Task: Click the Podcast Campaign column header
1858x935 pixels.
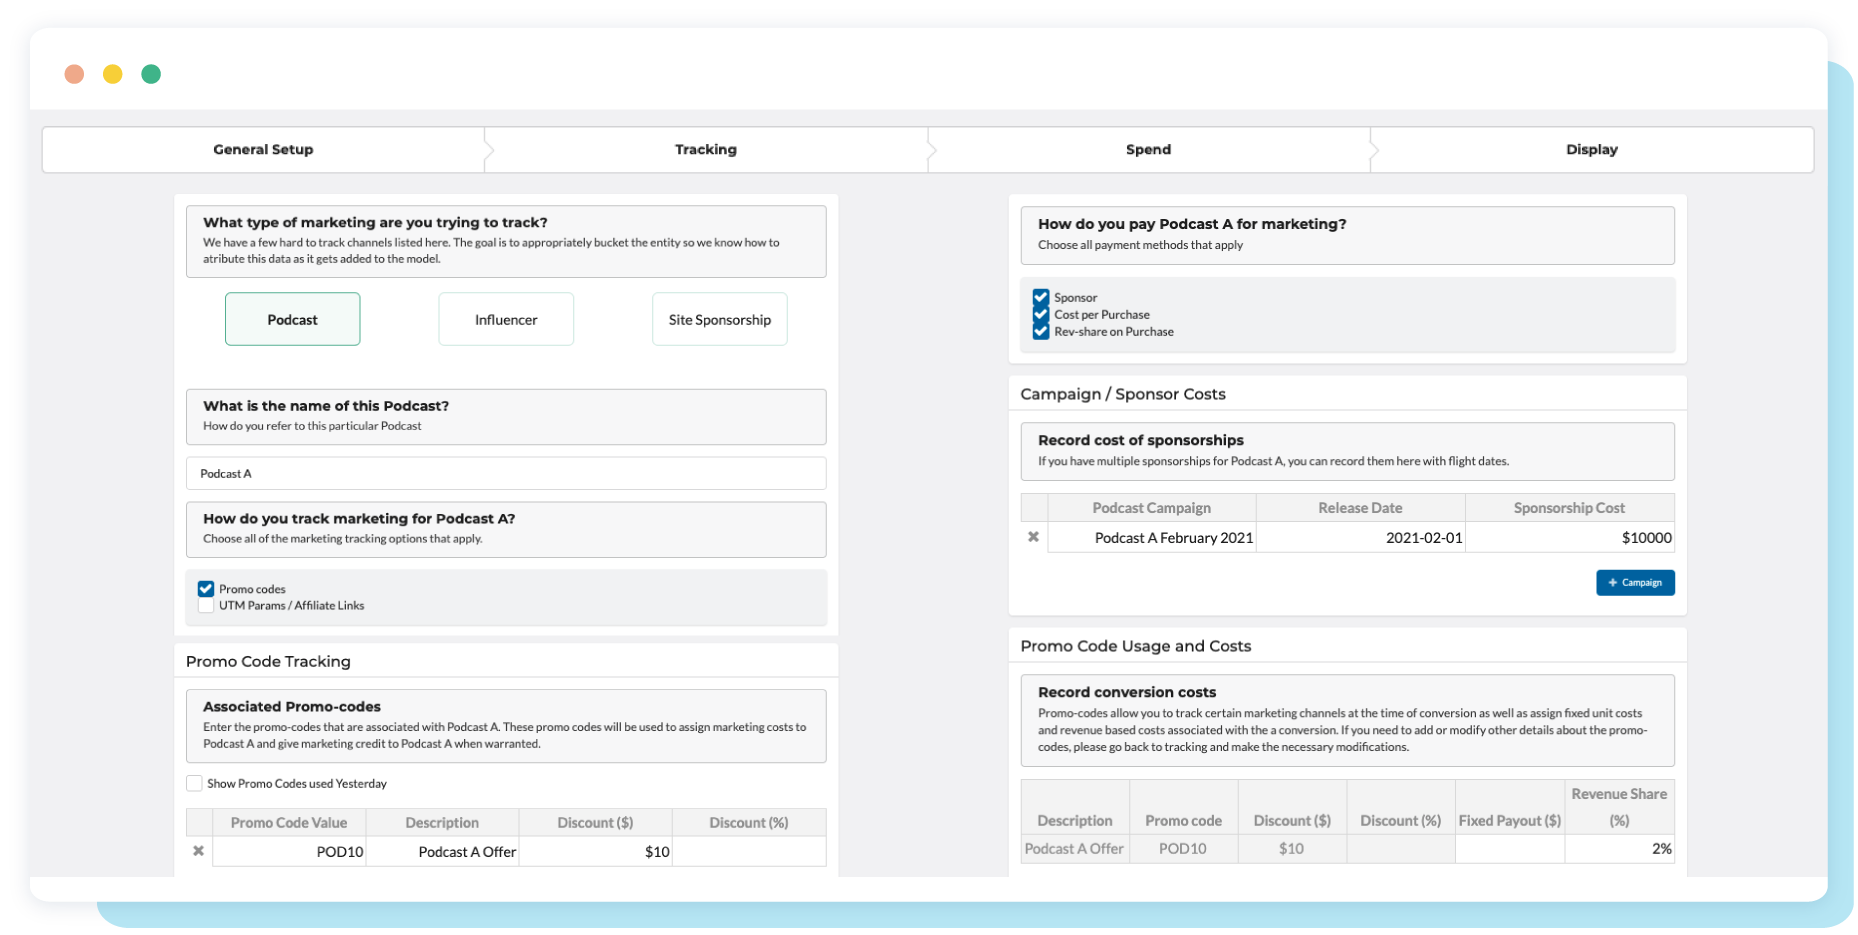Action: pos(1152,507)
